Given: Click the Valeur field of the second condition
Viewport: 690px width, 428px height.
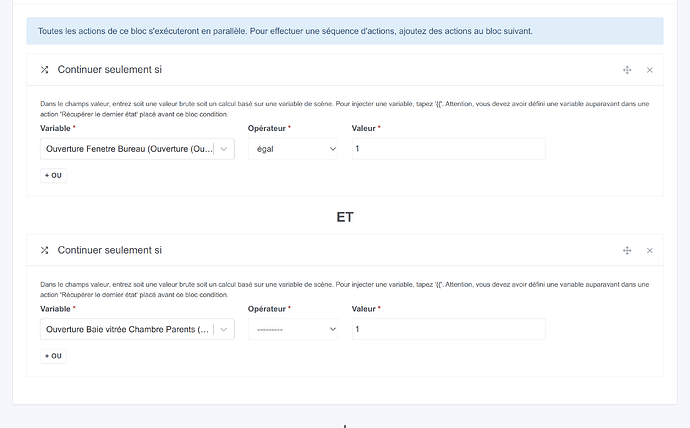Looking at the screenshot, I should point(448,329).
